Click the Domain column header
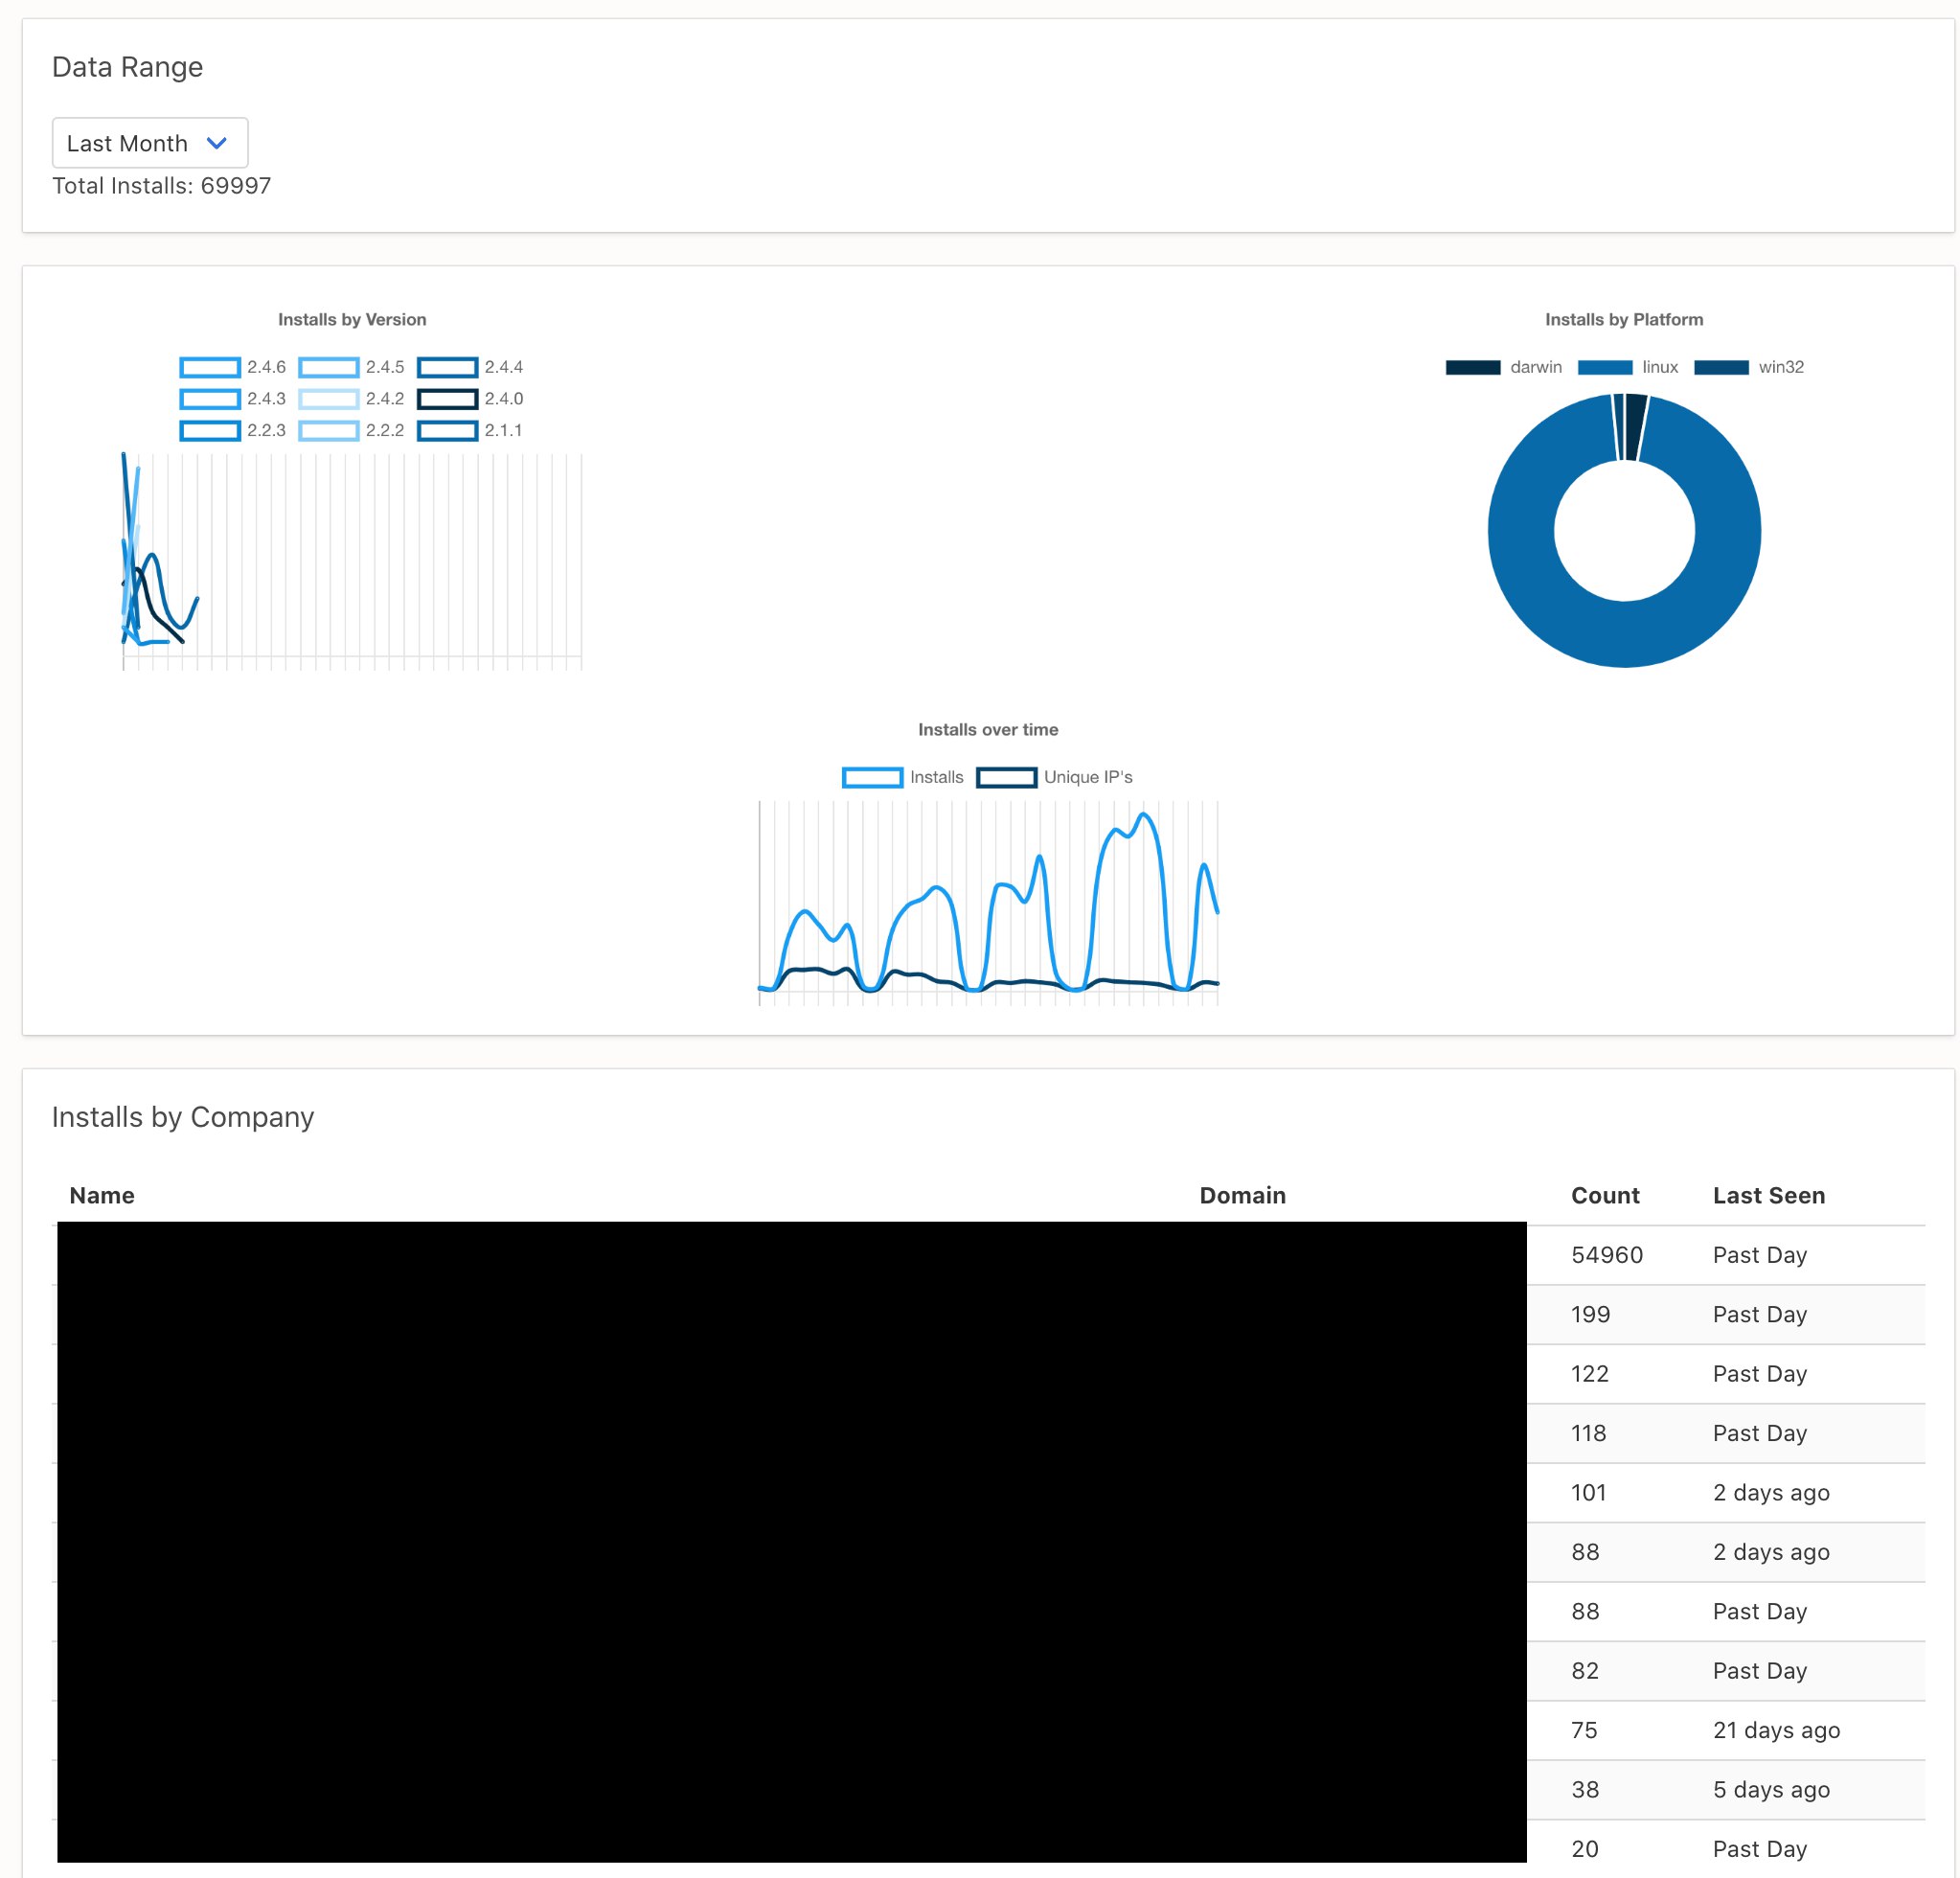Screen dimensions: 1960x1878 coord(1242,1195)
